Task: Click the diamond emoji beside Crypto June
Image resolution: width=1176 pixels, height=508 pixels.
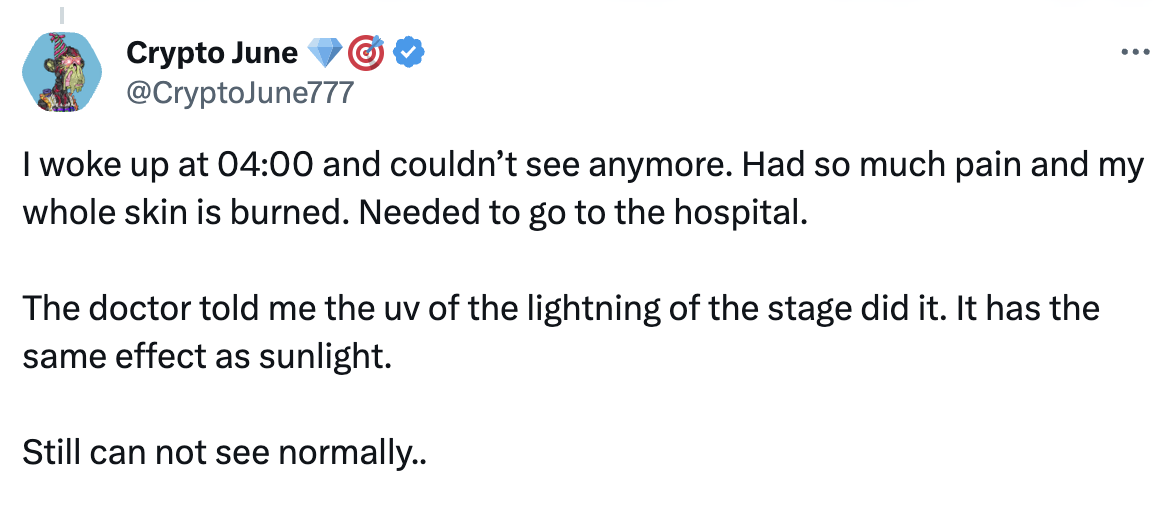Action: pos(326,52)
